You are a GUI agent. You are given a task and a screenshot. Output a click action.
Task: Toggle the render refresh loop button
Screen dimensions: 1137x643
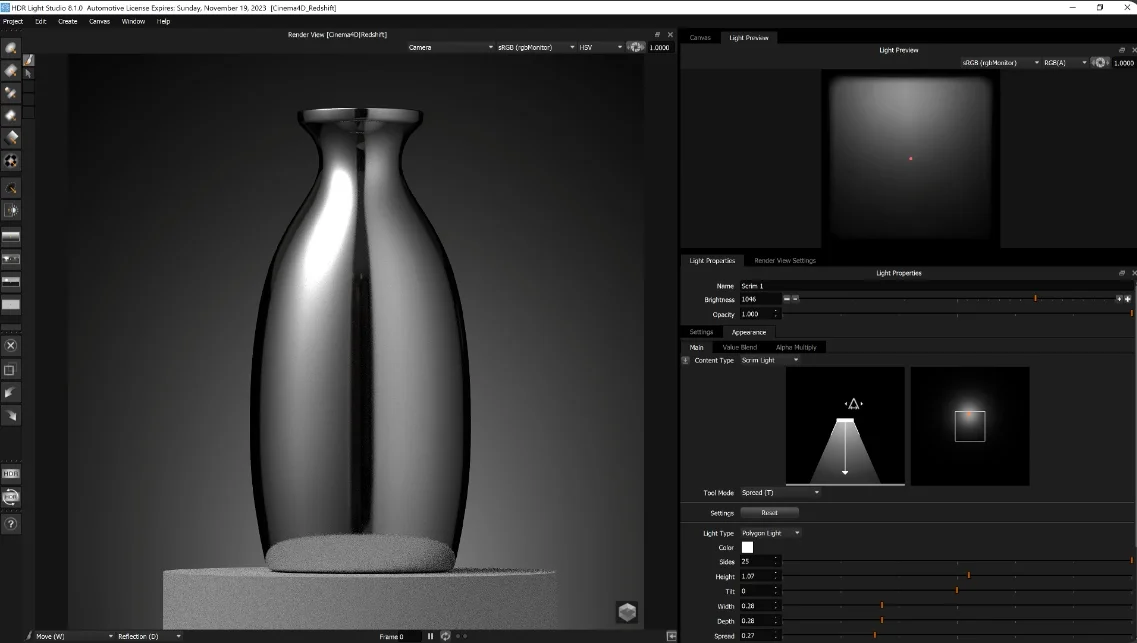click(445, 636)
